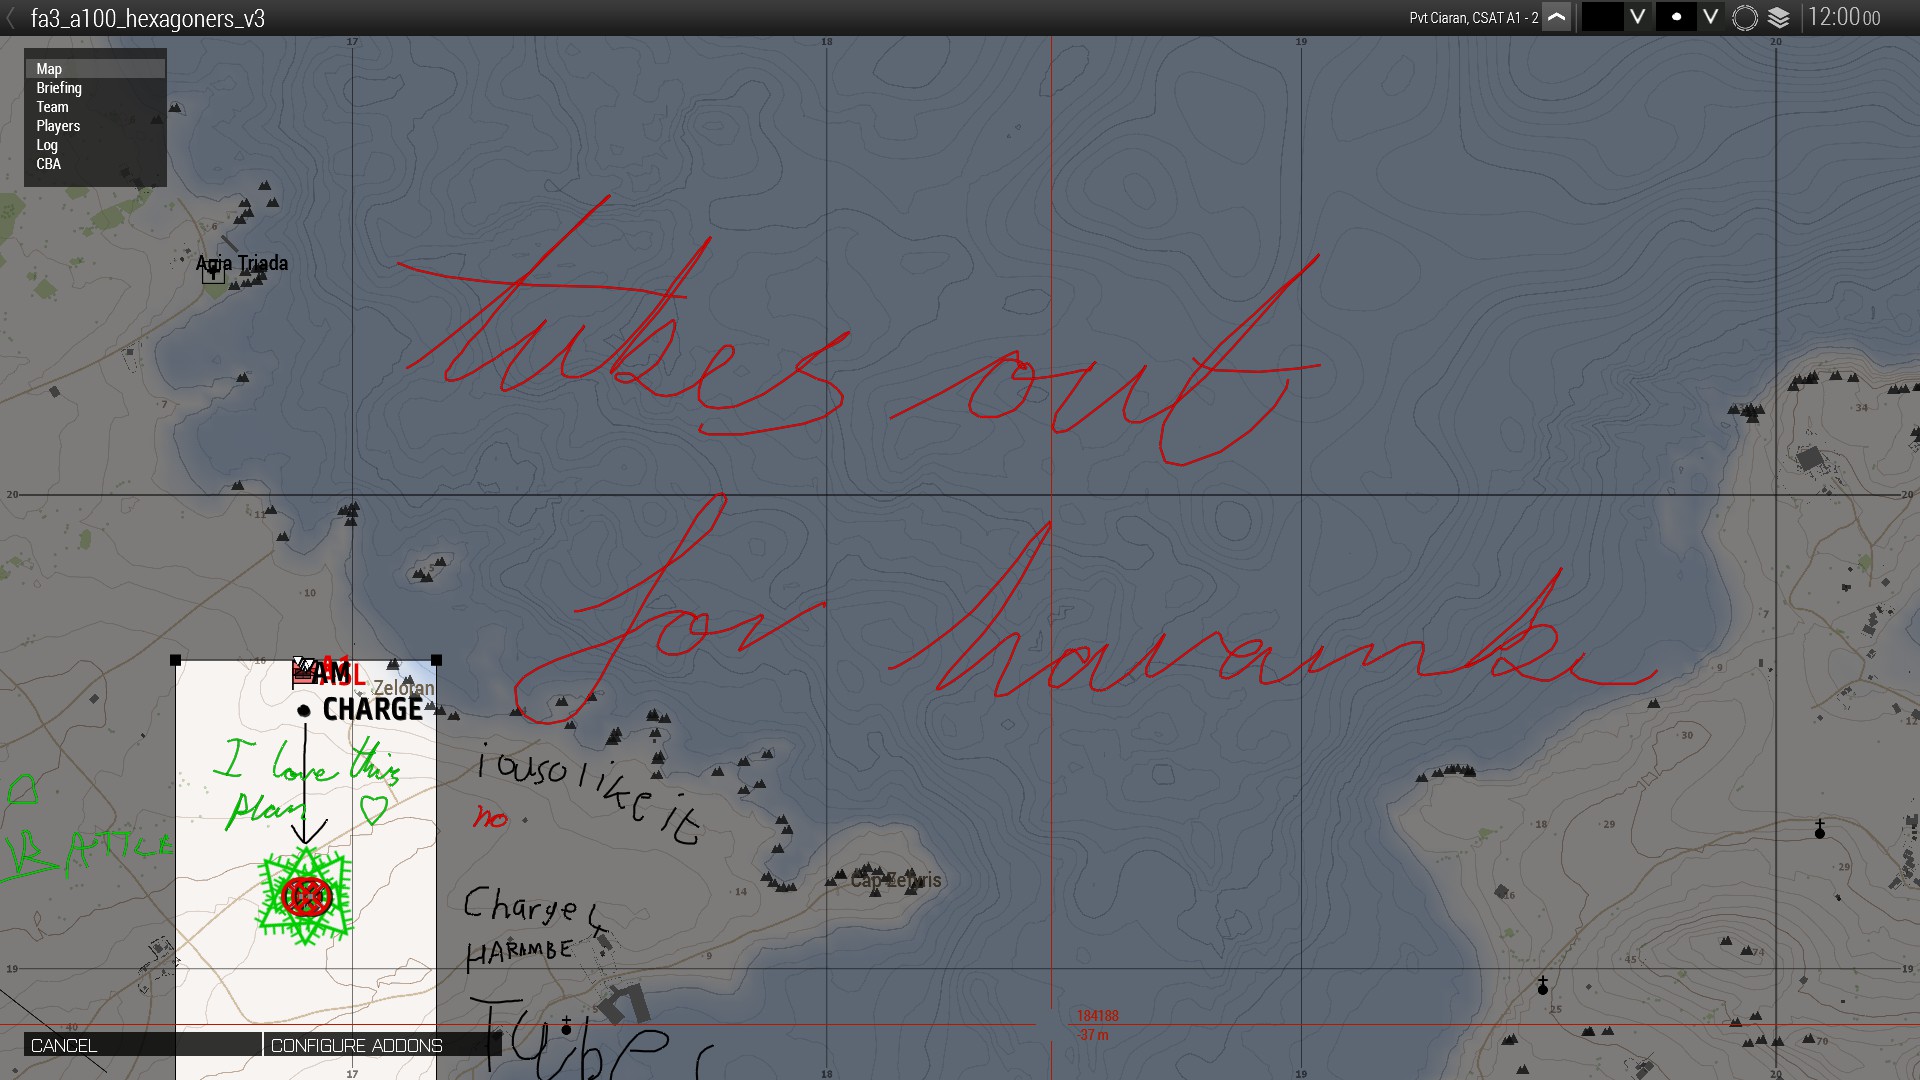Click the Cap Zefyris location label

point(896,881)
